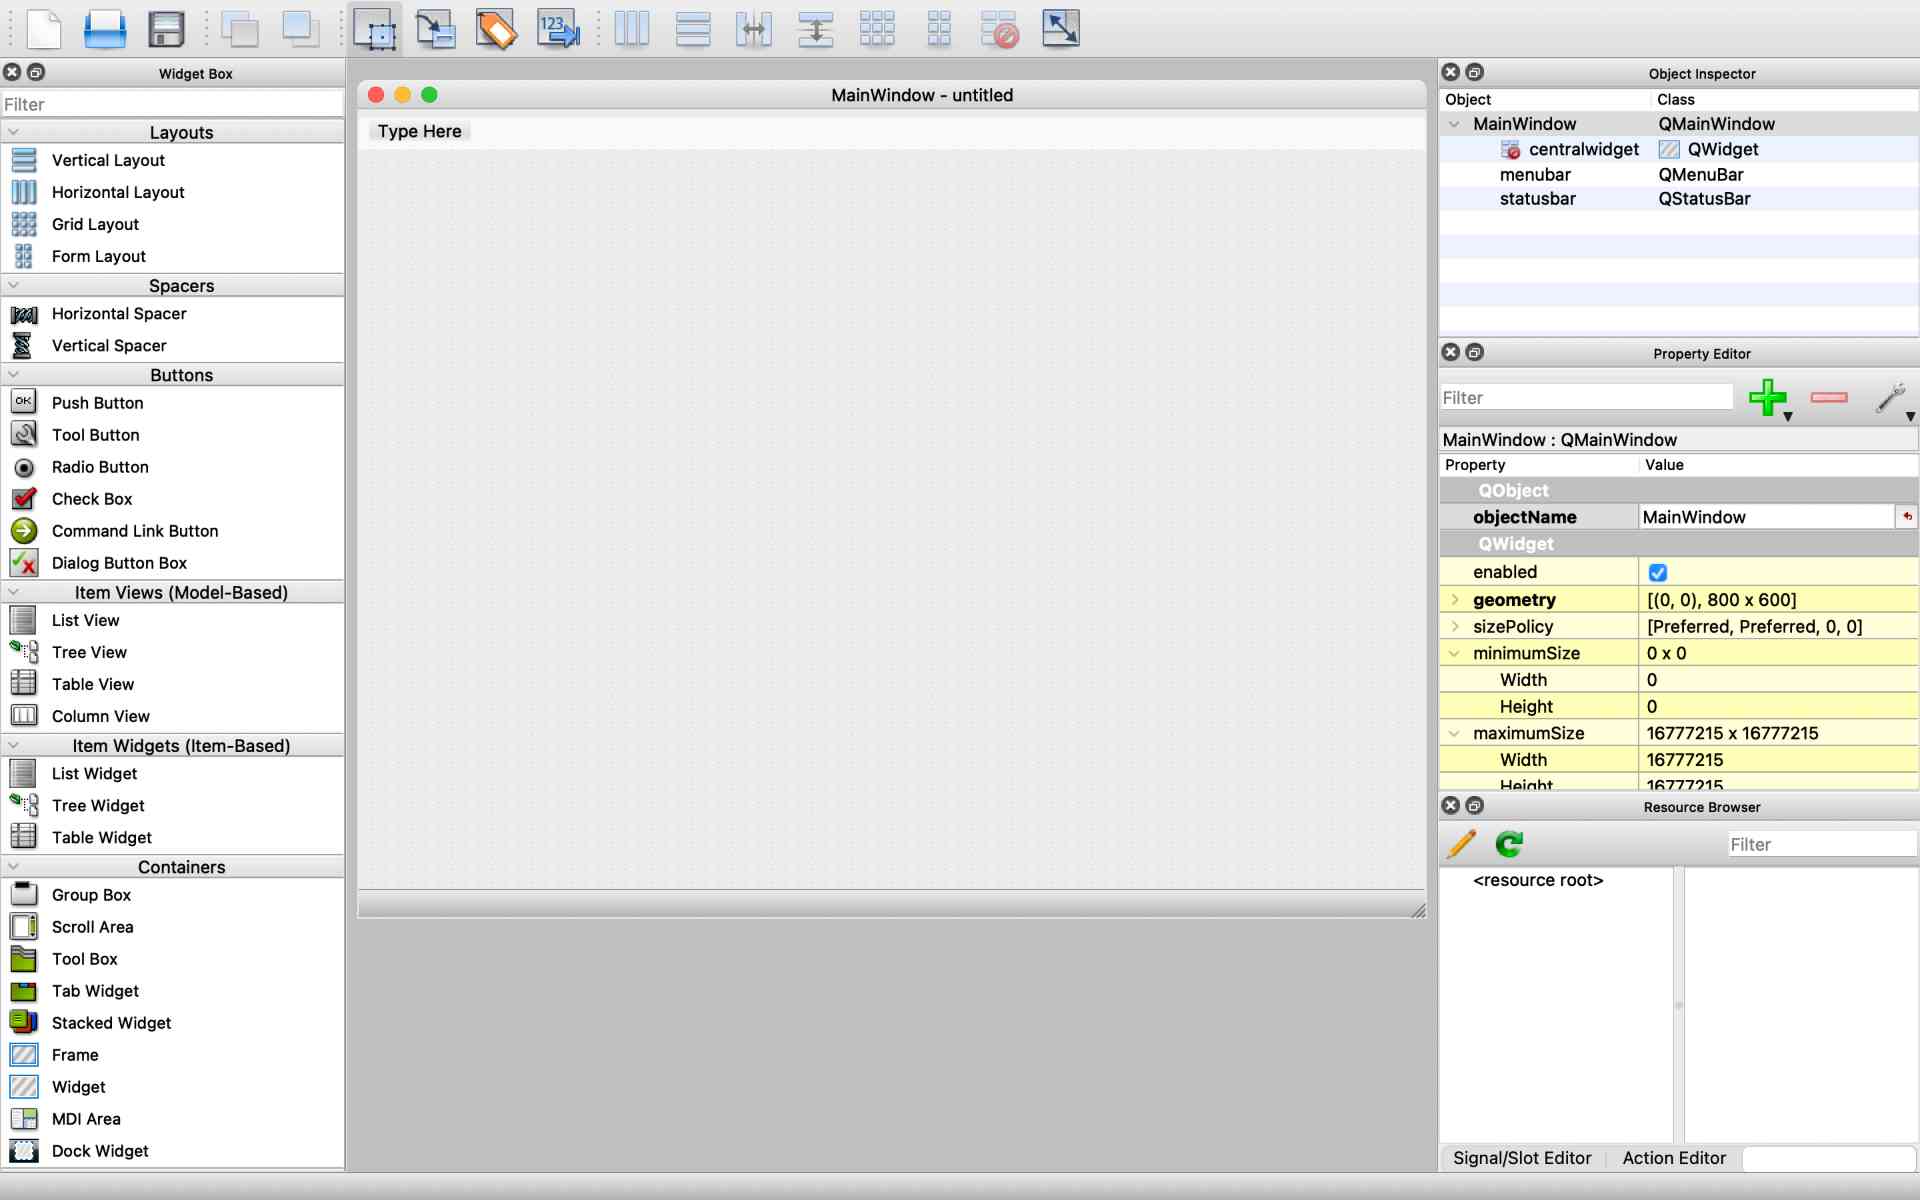1920x1200 pixels.
Task: Select Tab Widget in Widget Box
Action: tap(95, 991)
